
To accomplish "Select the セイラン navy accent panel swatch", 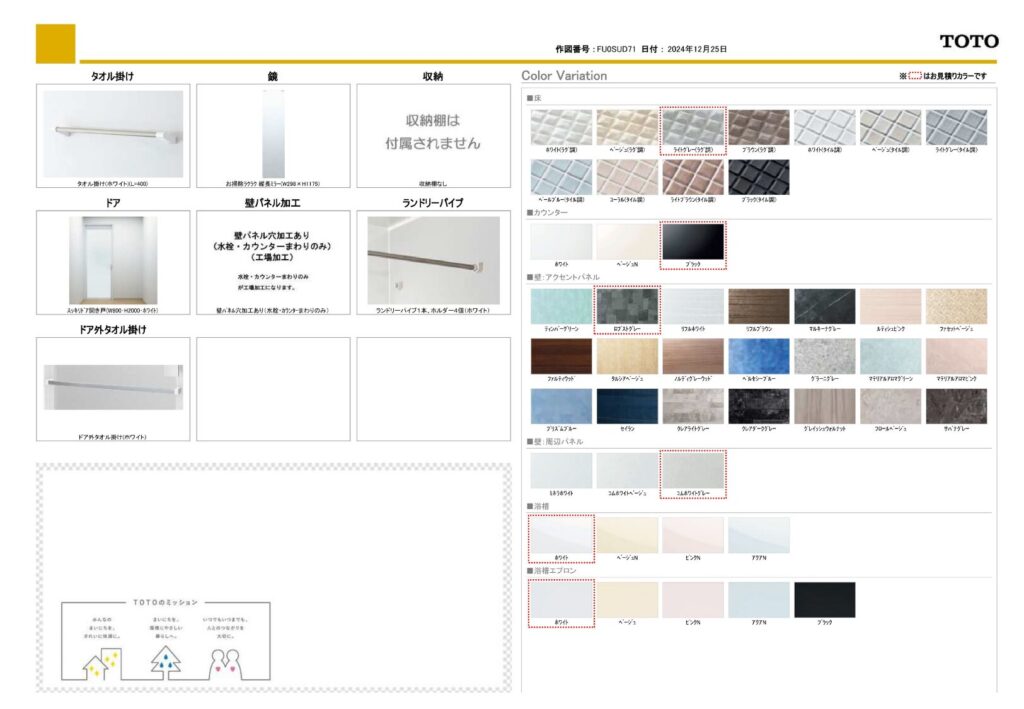I will coord(627,406).
